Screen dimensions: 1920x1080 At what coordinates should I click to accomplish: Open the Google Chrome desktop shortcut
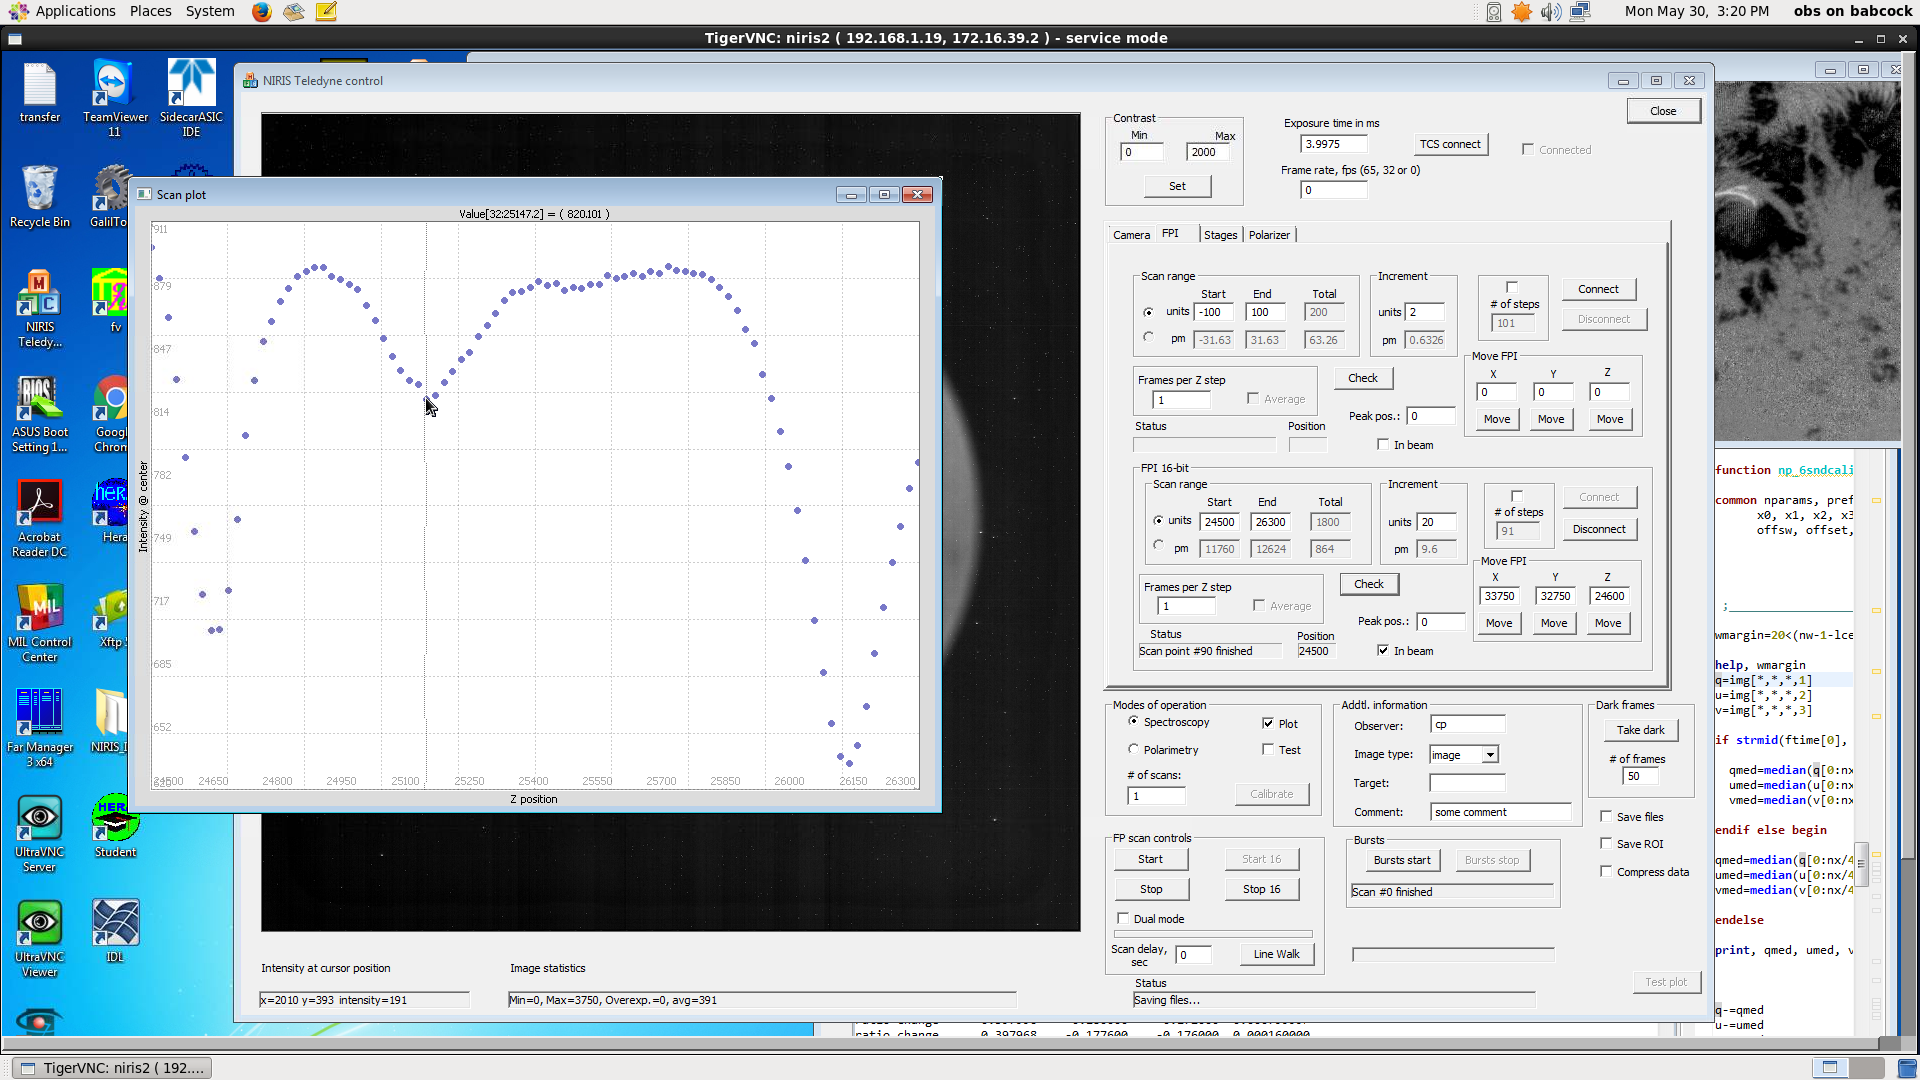111,414
